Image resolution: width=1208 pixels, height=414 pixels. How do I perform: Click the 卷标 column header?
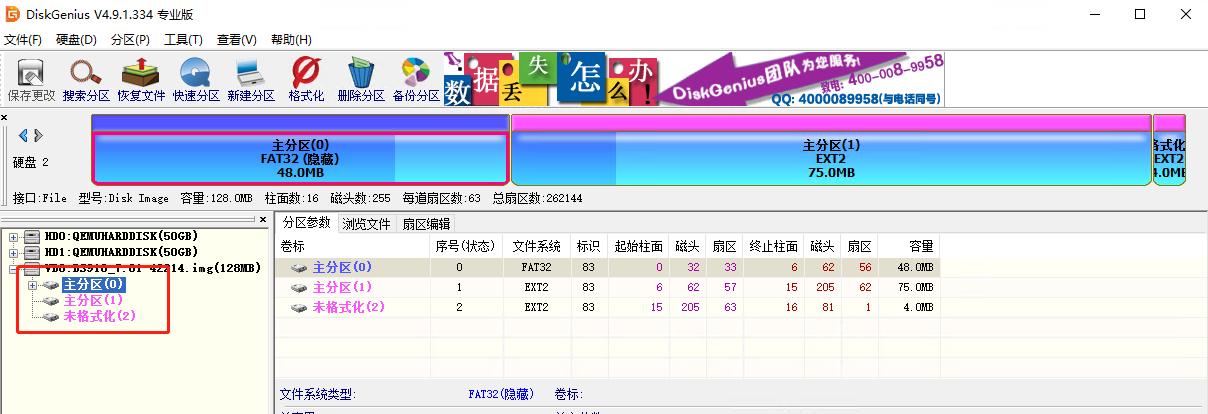(352, 246)
